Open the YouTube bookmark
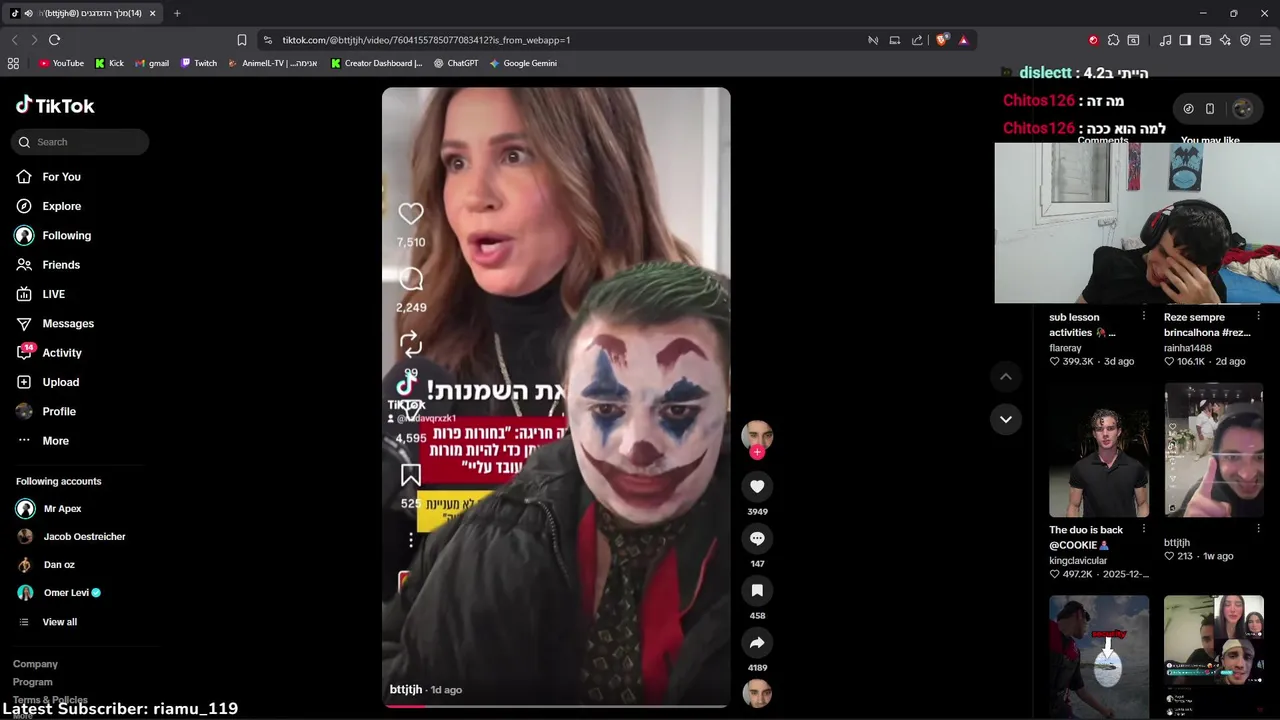The image size is (1280, 720). [x=61, y=63]
